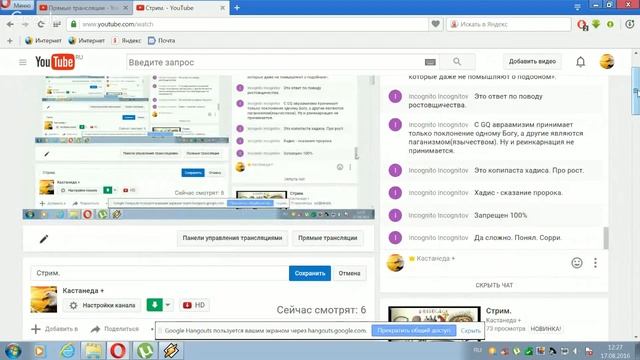The height and width of the screenshot is (360, 640).
Task: Click Отмена button
Action: [349, 273]
